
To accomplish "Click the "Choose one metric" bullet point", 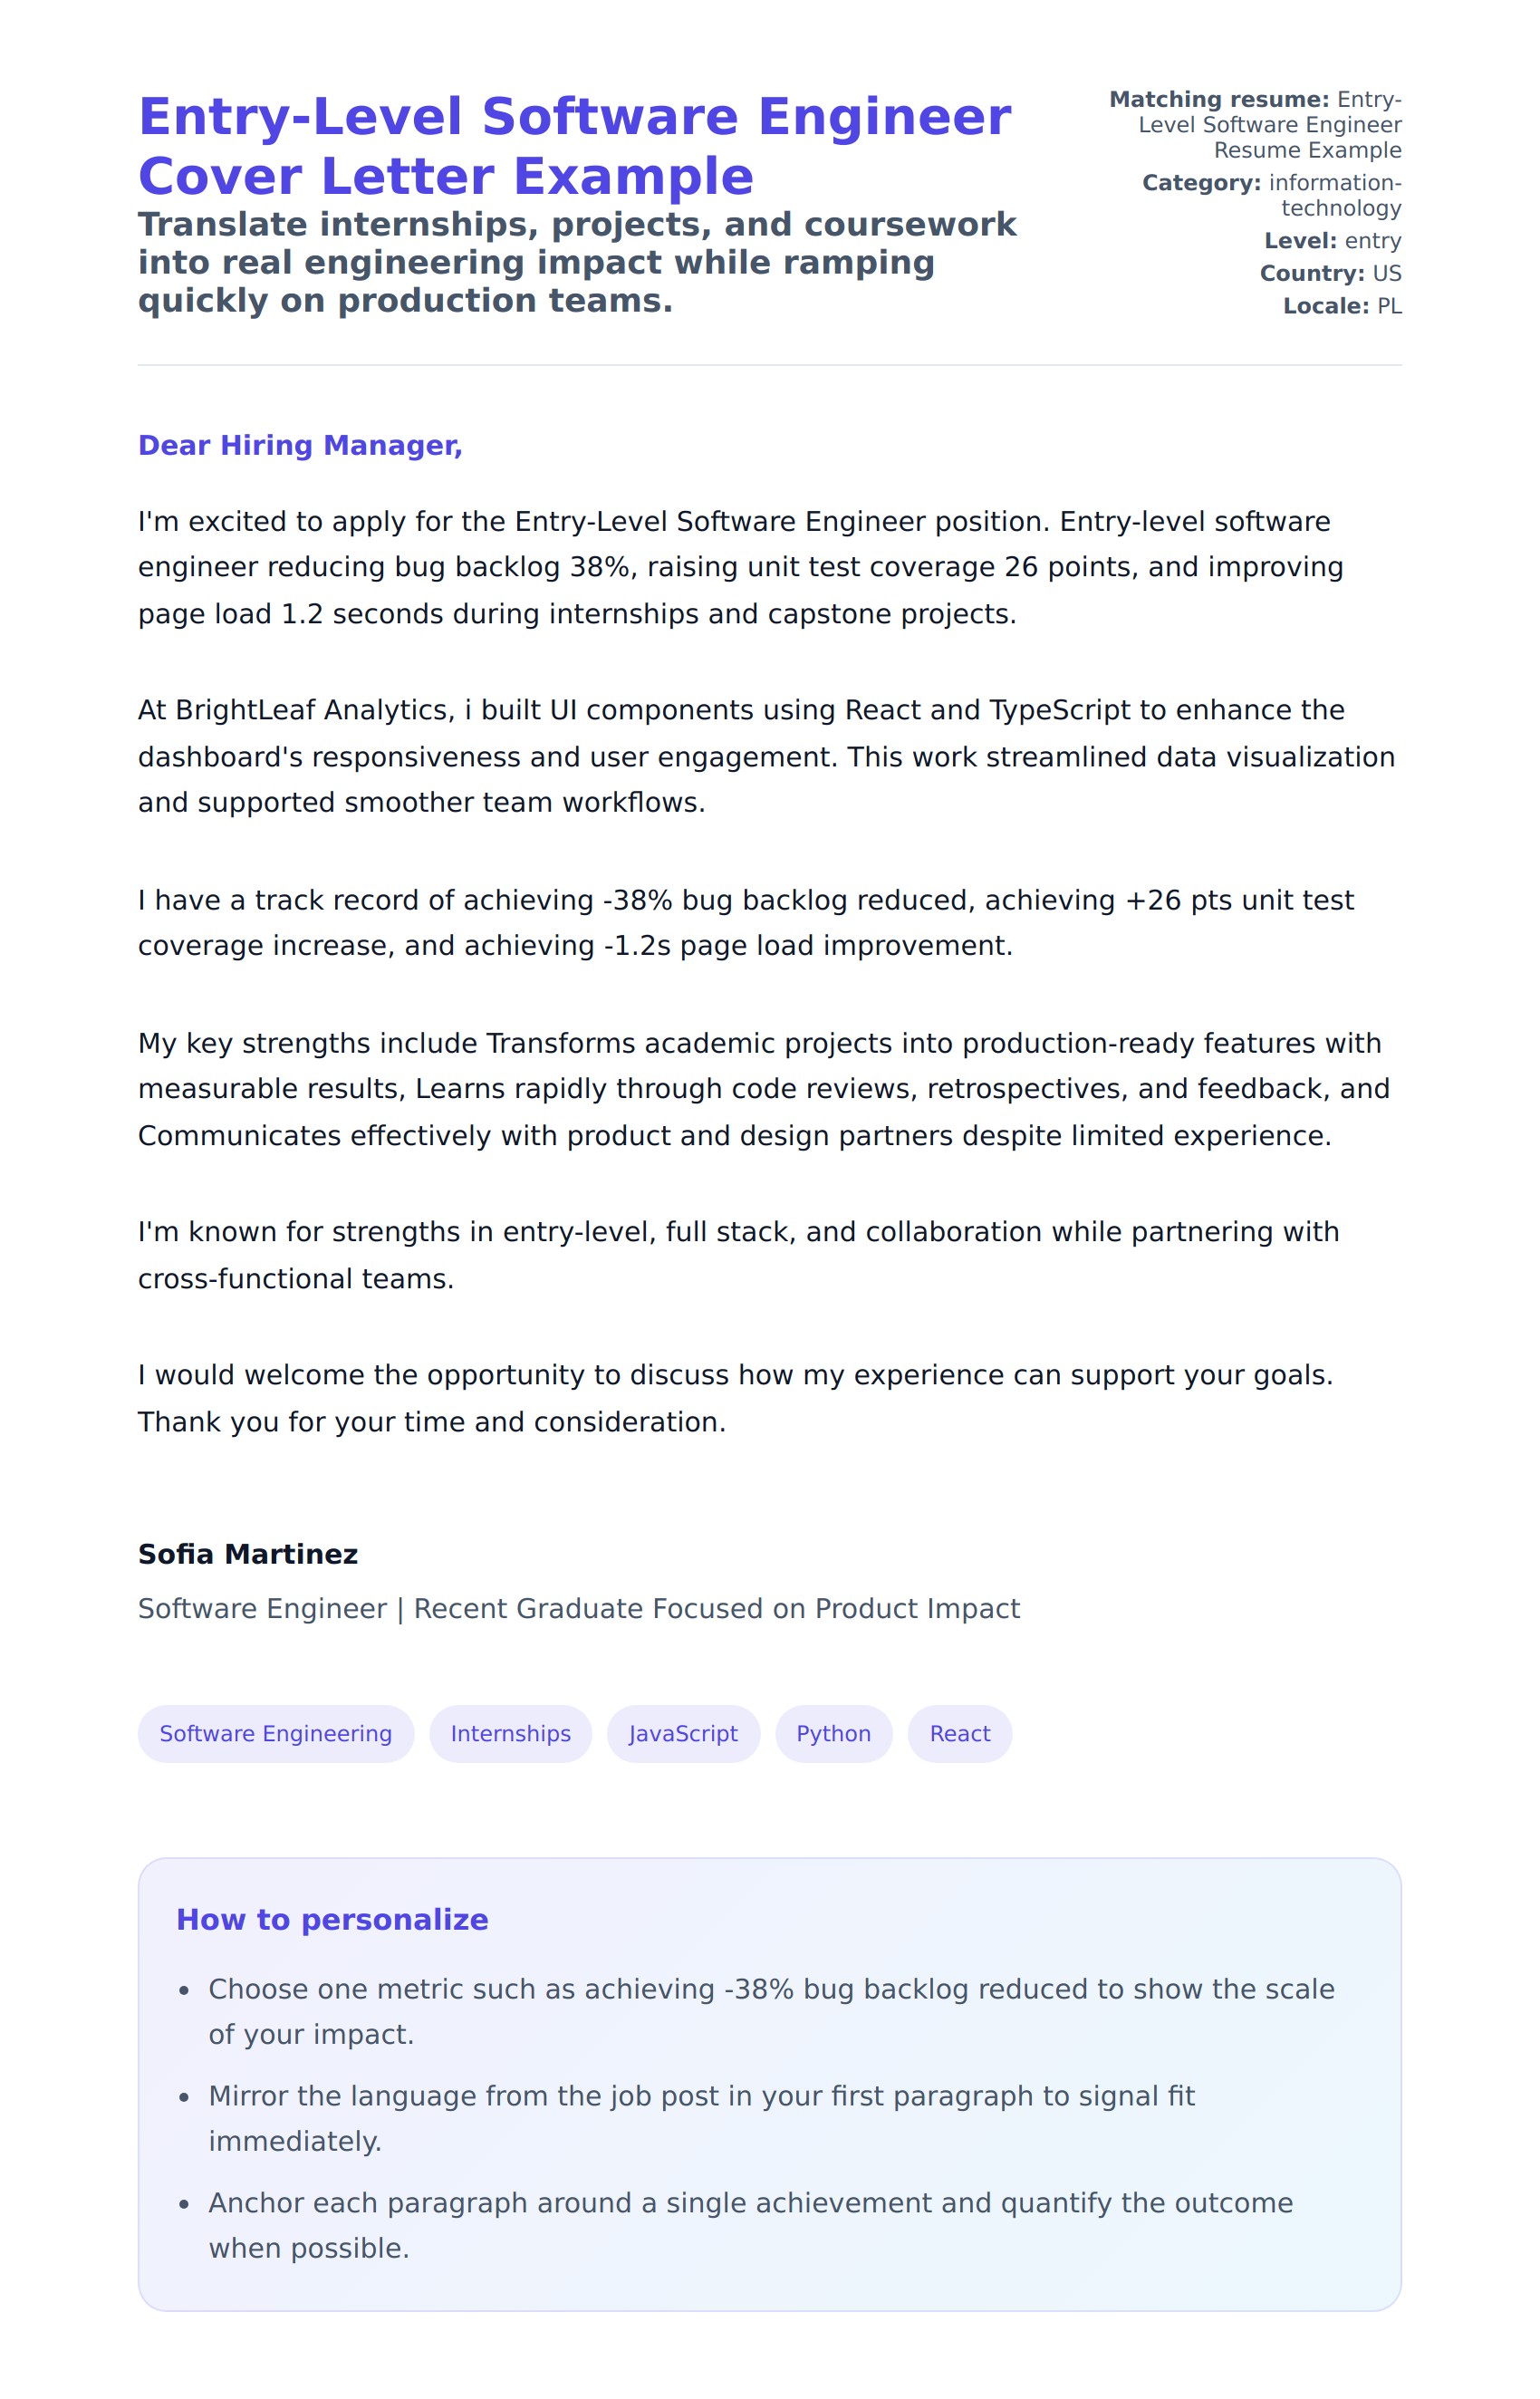I will pos(770,2011).
